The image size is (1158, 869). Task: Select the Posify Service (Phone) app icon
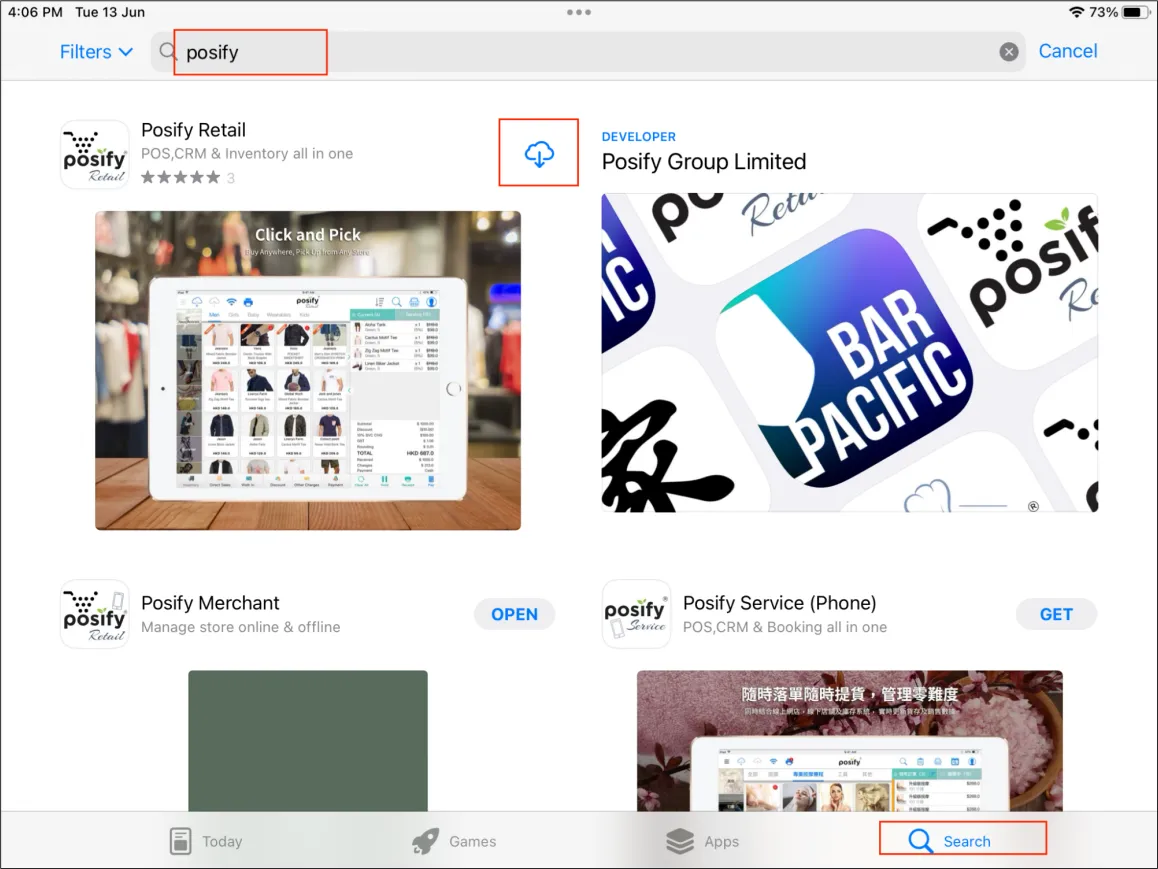coord(636,613)
